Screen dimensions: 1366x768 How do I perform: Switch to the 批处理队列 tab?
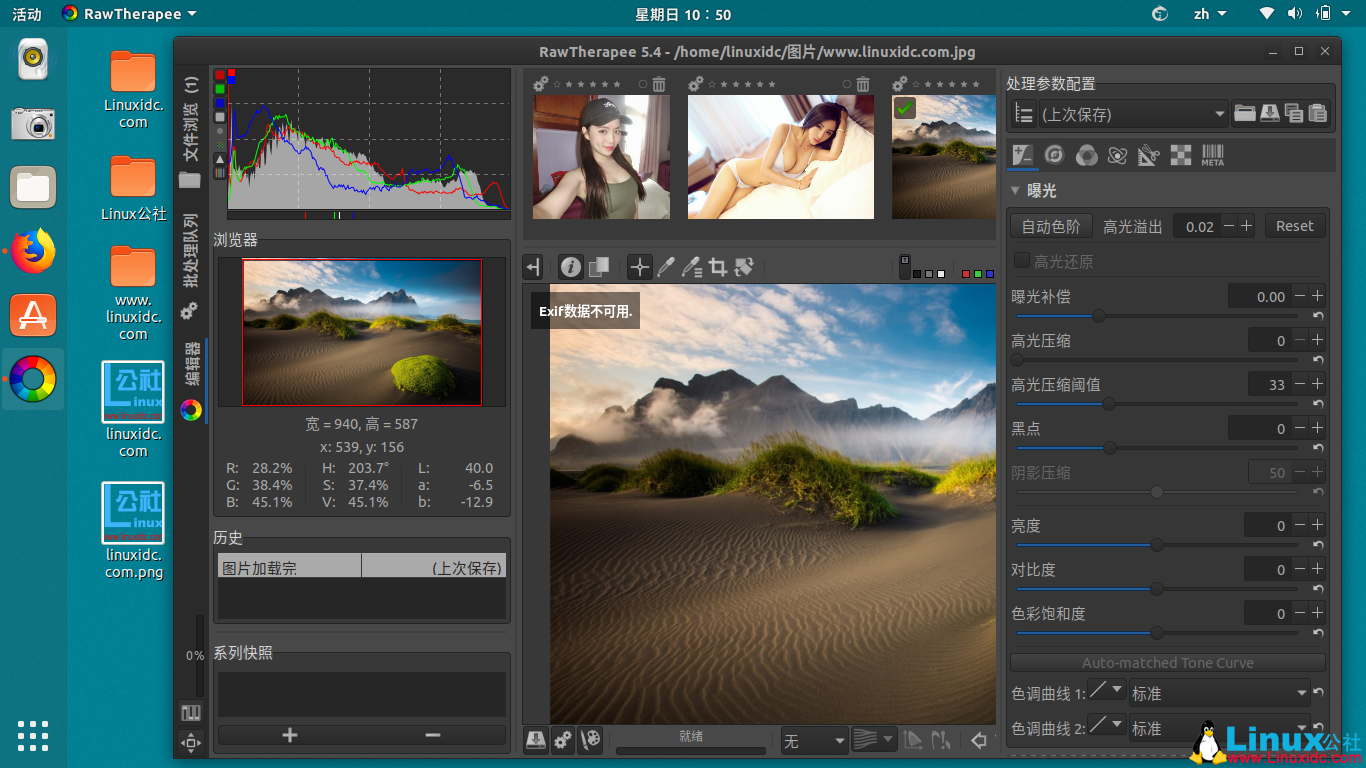click(191, 250)
